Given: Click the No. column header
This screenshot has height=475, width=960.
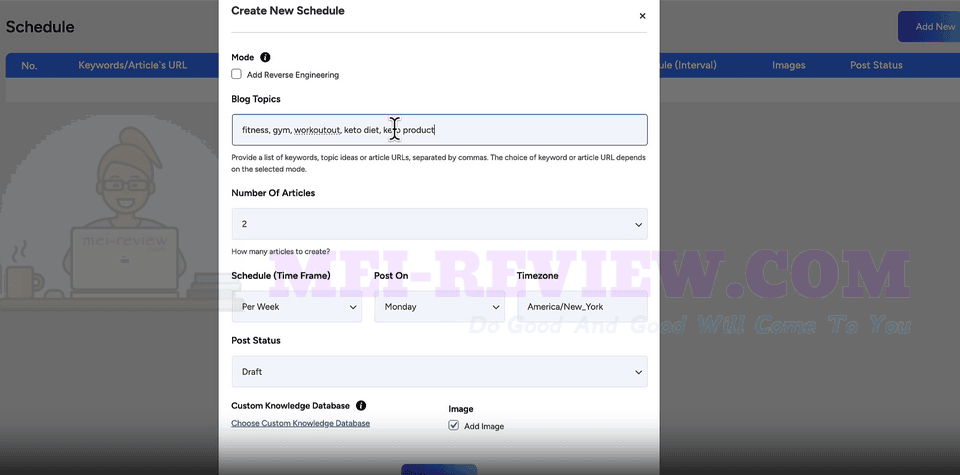Looking at the screenshot, I should pyautogui.click(x=29, y=65).
